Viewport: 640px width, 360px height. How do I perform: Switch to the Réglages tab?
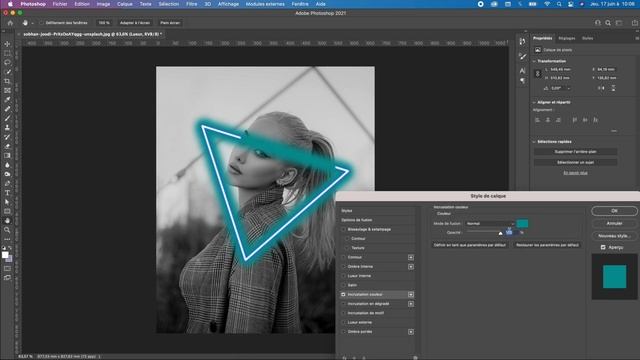(567, 38)
